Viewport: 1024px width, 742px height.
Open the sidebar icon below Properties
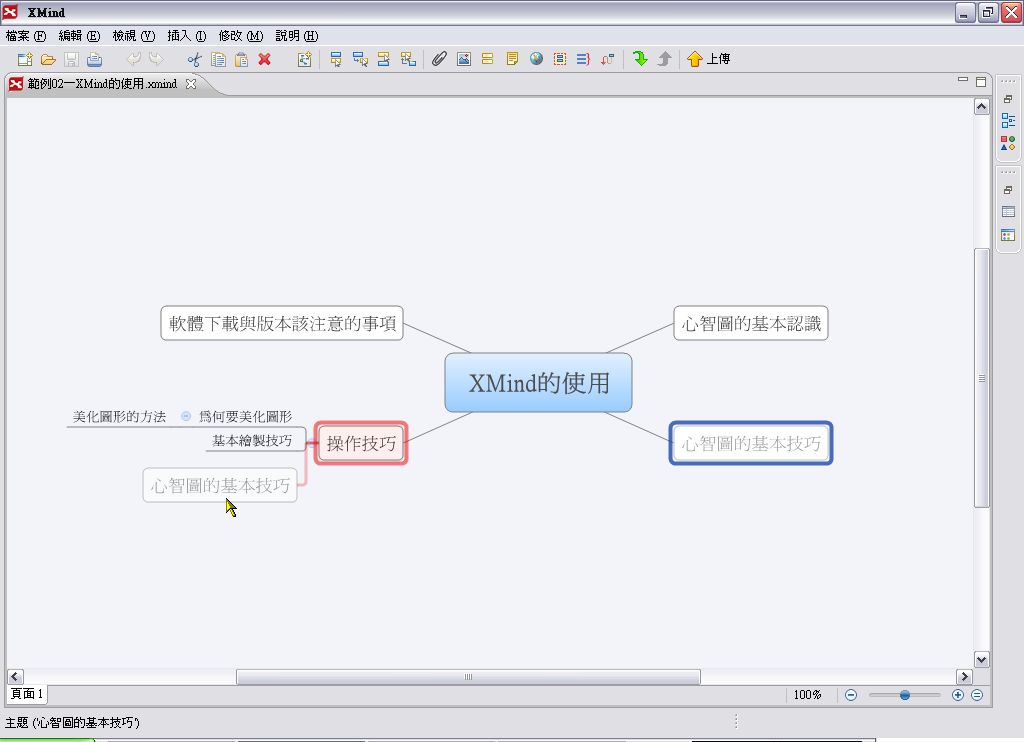point(1008,235)
